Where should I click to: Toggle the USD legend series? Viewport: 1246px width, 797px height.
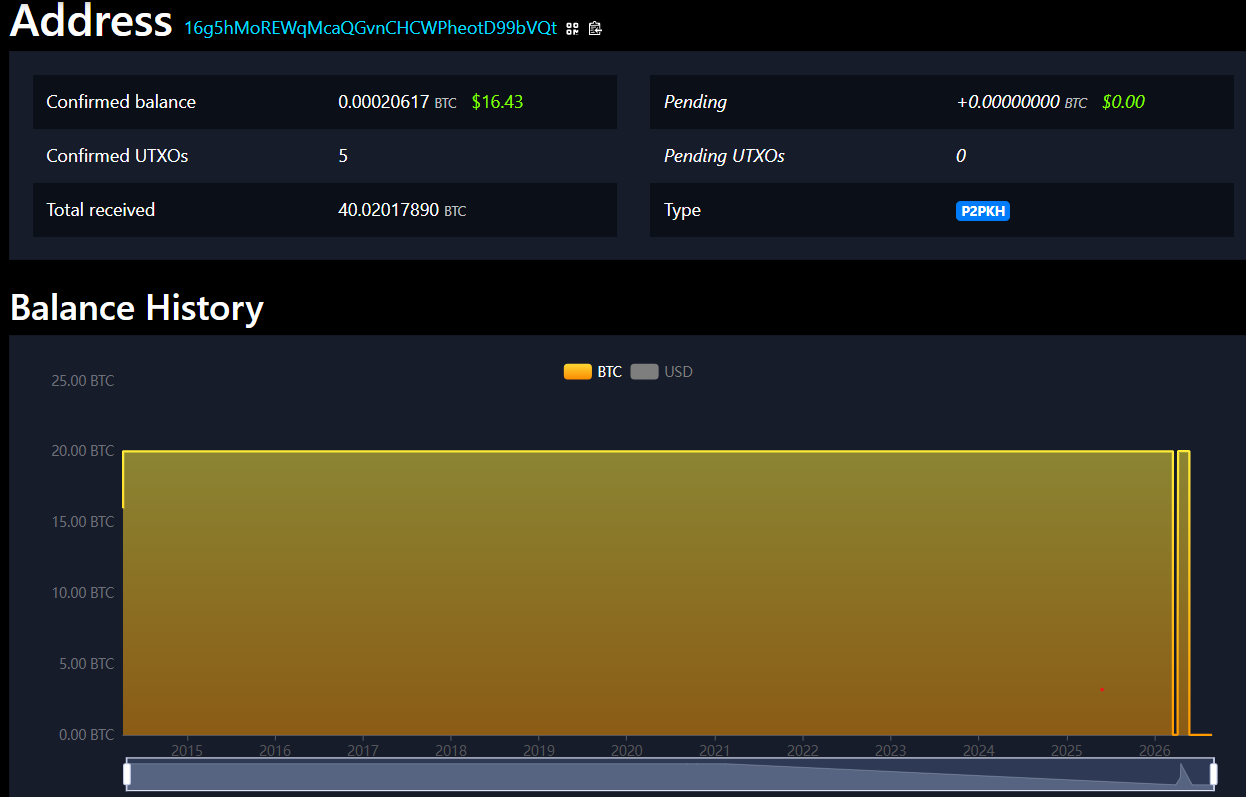click(x=662, y=372)
